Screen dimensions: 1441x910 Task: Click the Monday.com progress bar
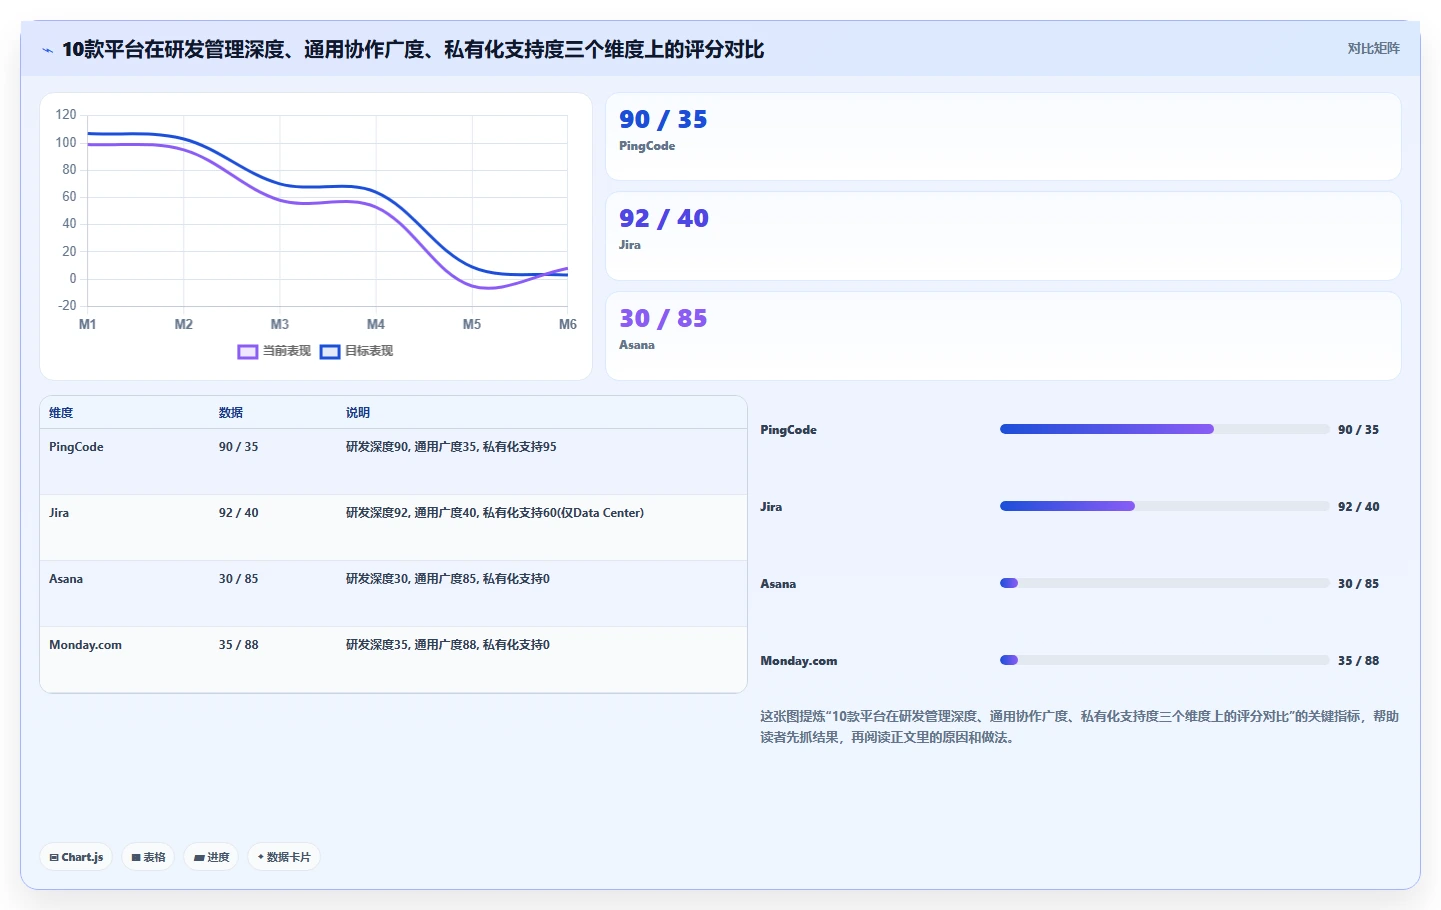coord(1165,660)
